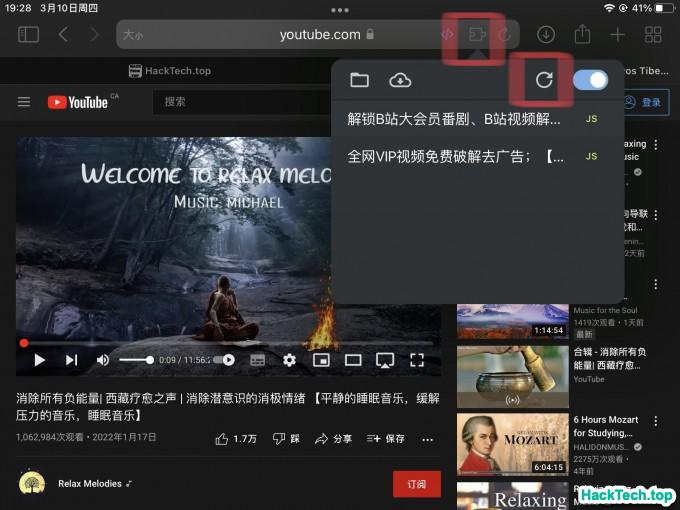
Task: Open the Safari tab overview grid
Action: click(x=653, y=34)
